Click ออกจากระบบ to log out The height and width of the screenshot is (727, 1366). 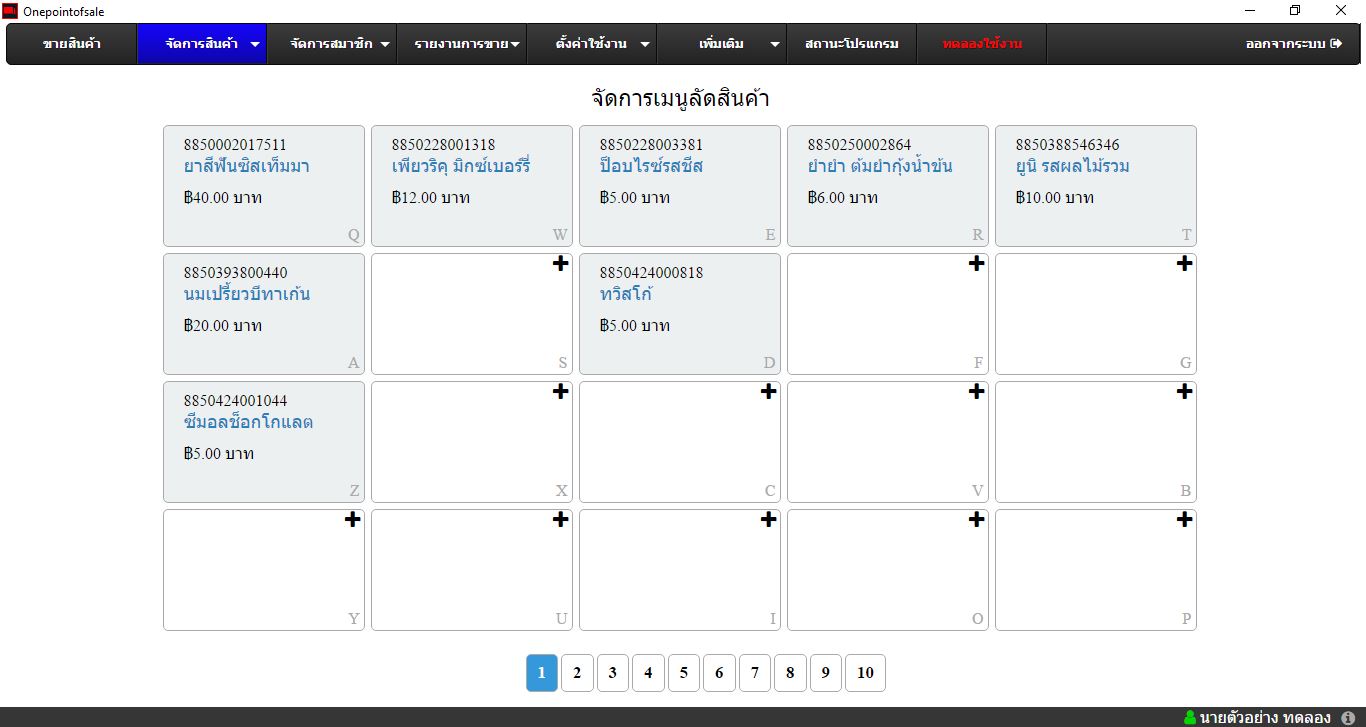1293,44
